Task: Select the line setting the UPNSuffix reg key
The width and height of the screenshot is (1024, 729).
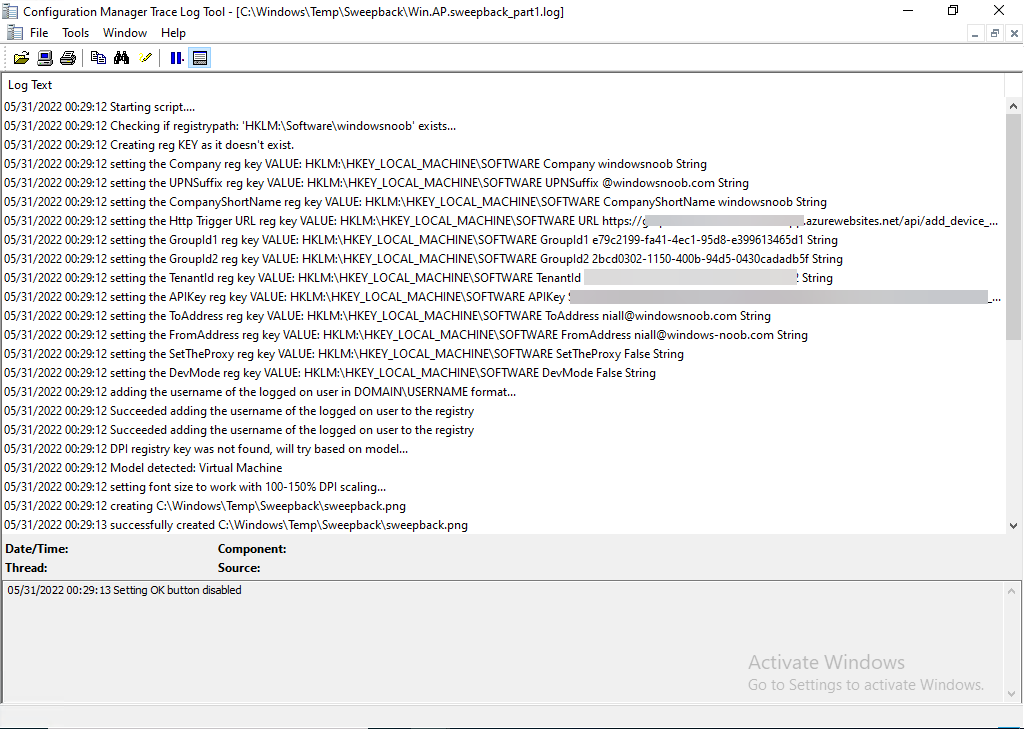Action: [503, 183]
